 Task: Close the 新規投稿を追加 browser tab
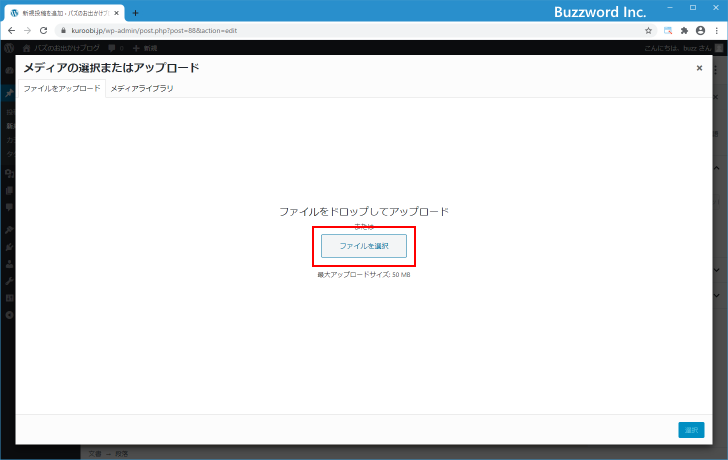(x=118, y=13)
